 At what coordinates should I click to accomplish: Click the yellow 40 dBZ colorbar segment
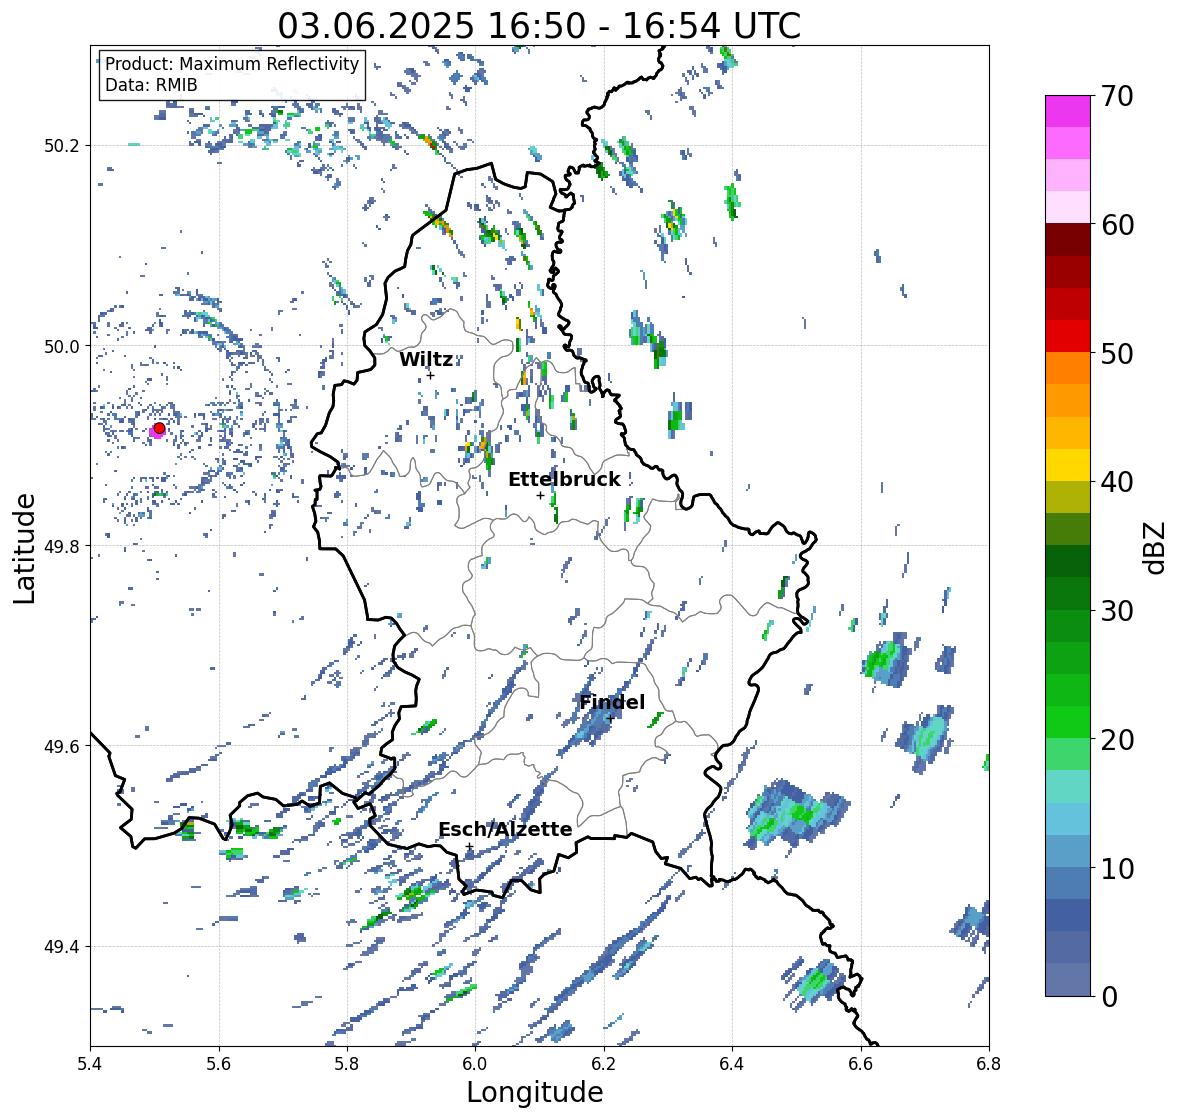click(1068, 465)
